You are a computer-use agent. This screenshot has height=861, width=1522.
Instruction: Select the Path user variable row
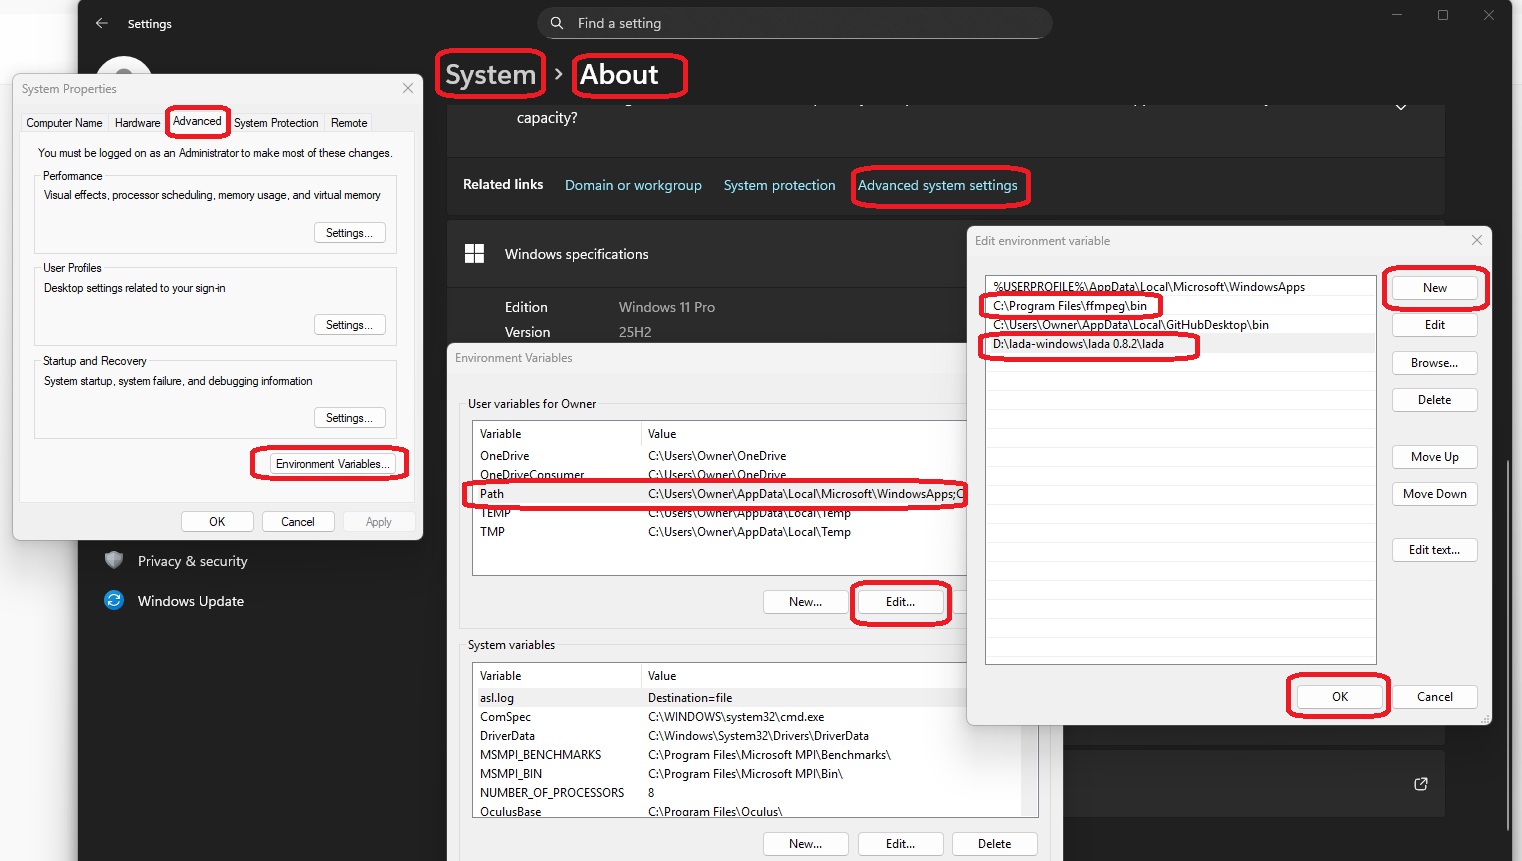(719, 494)
